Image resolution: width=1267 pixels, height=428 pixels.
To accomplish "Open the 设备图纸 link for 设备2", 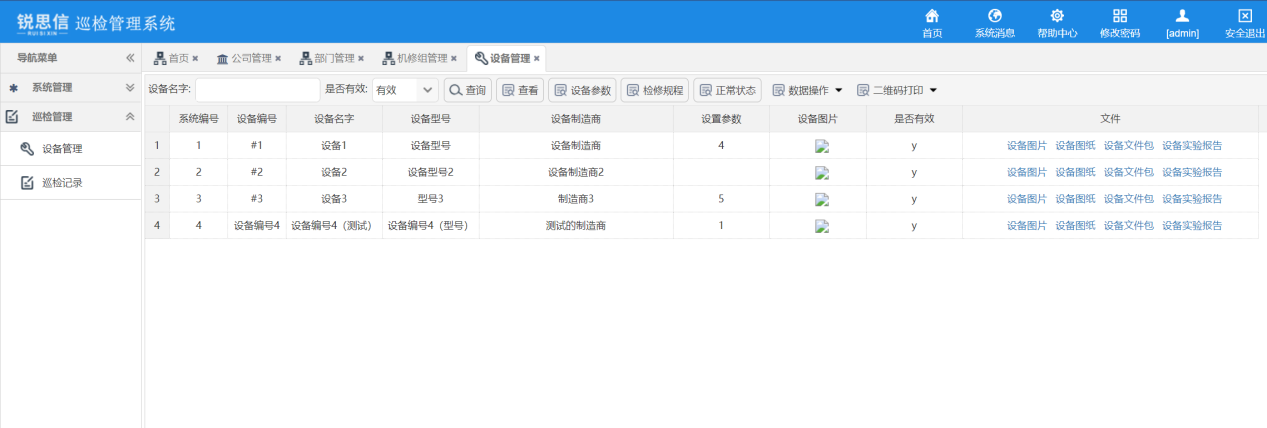I will coord(1075,172).
